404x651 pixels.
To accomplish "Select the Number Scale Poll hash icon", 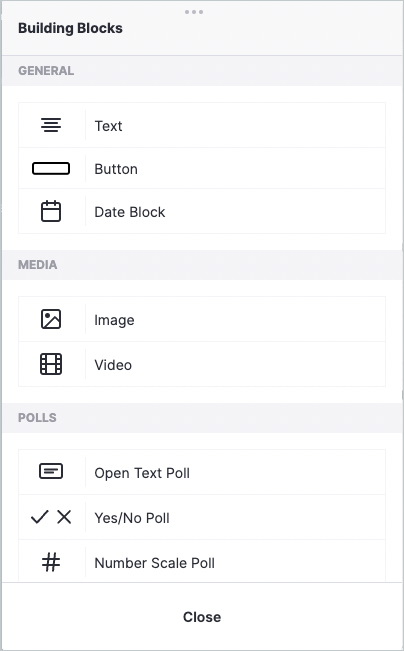I will tap(51, 563).
